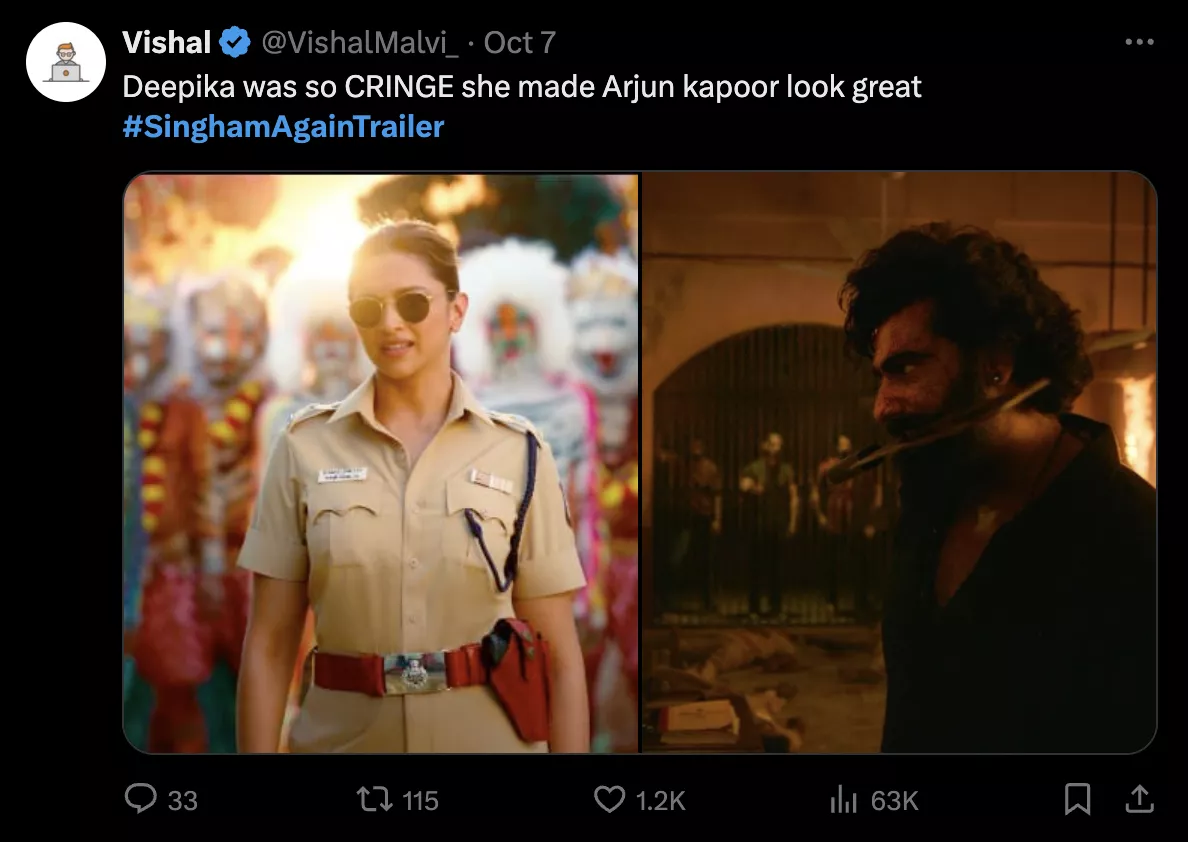The image size is (1188, 842).
Task: Click the 1.2K likes count
Action: pyautogui.click(x=660, y=800)
